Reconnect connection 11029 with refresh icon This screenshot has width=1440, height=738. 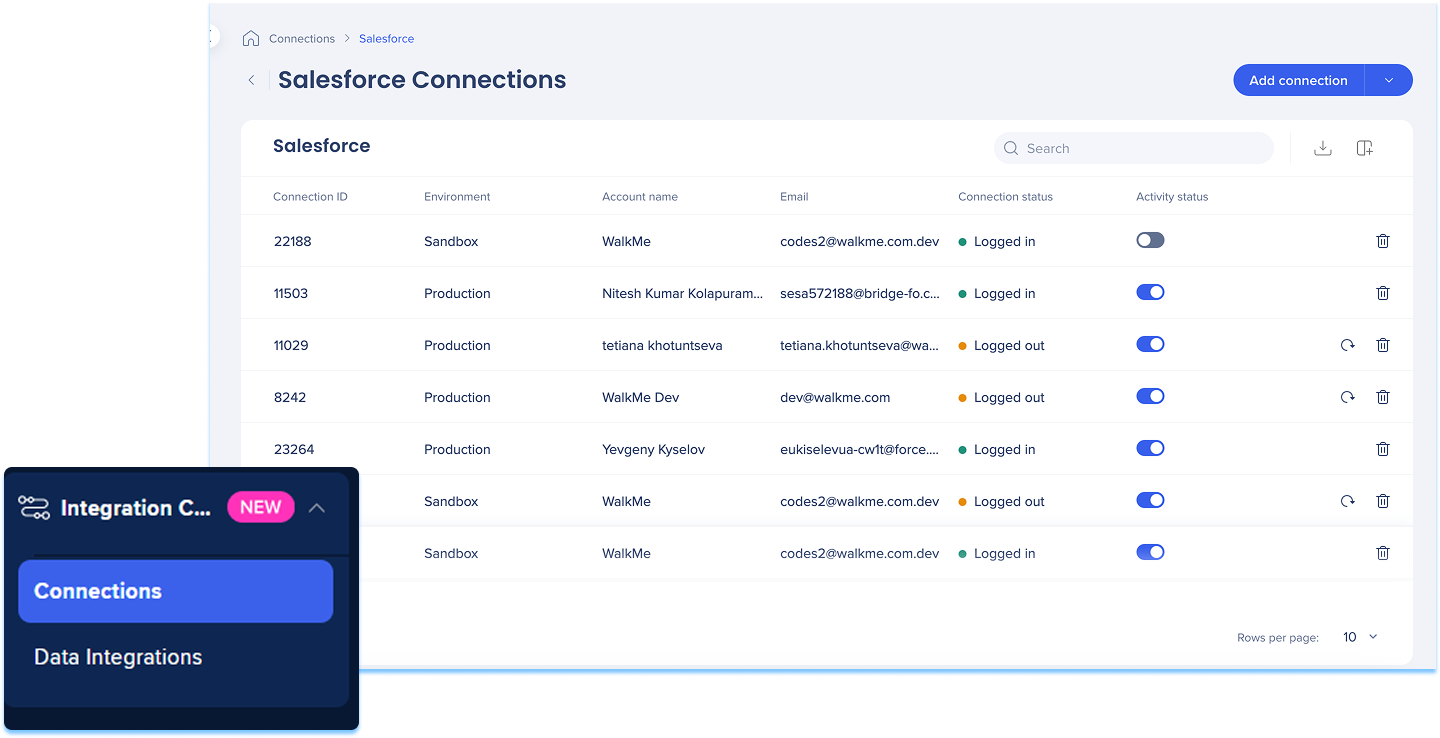tap(1348, 345)
